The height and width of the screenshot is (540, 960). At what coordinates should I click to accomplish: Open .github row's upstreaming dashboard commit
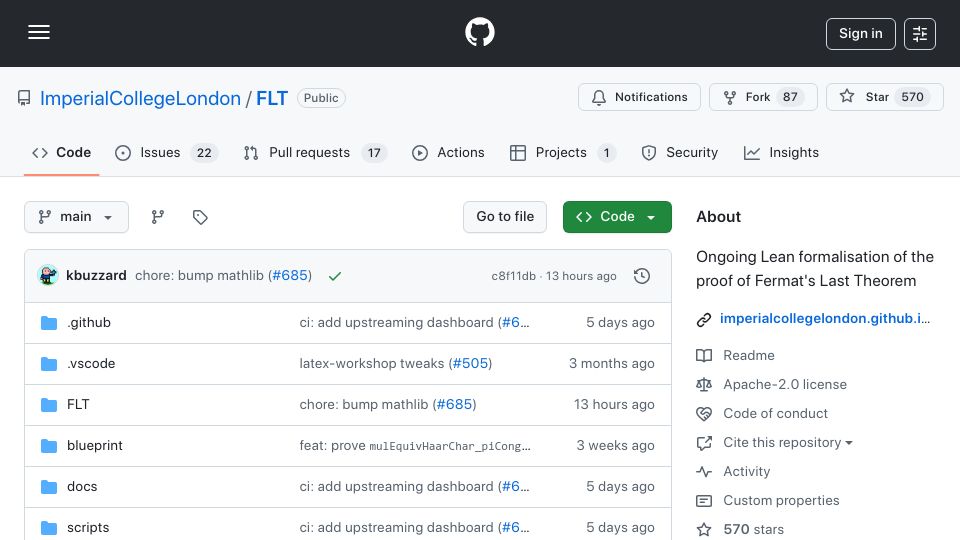pyautogui.click(x=396, y=323)
